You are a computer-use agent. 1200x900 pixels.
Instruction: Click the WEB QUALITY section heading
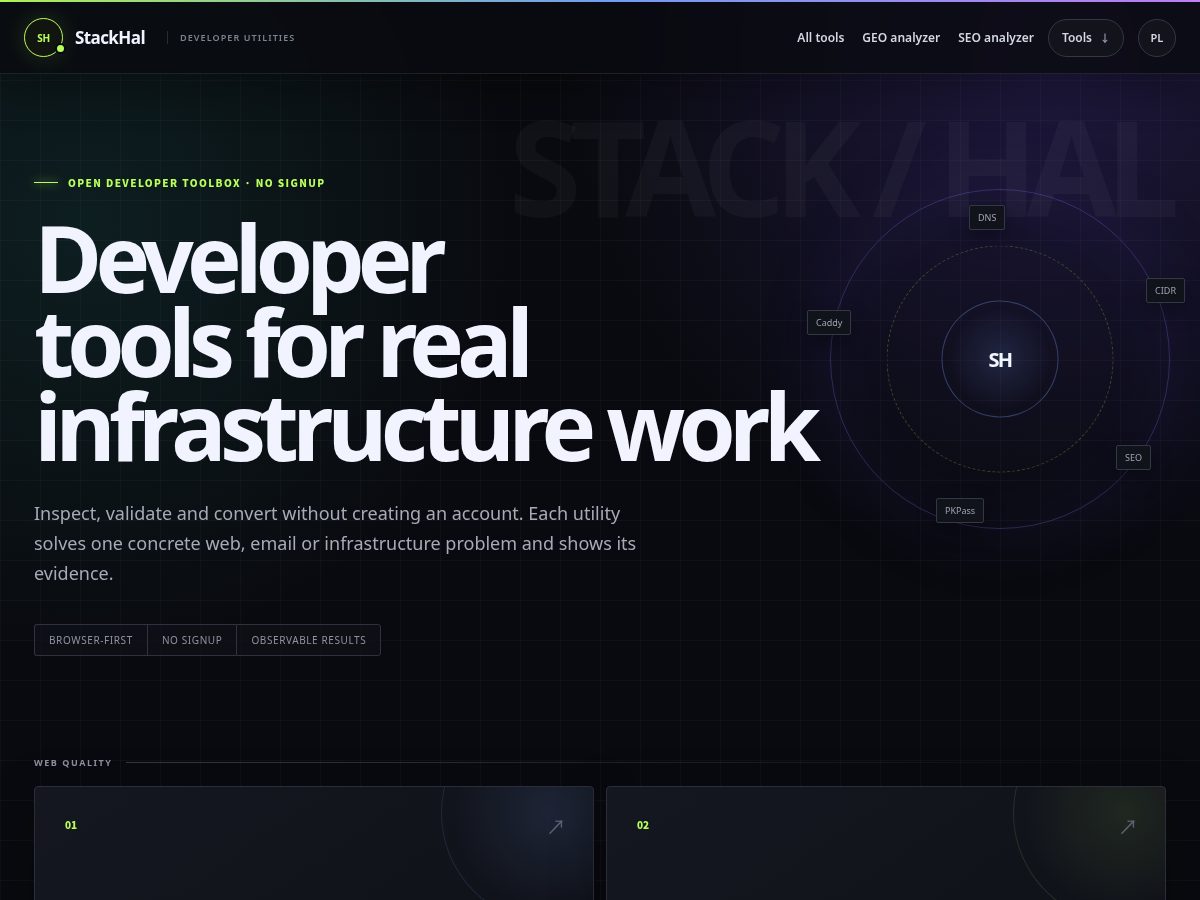(x=73, y=763)
